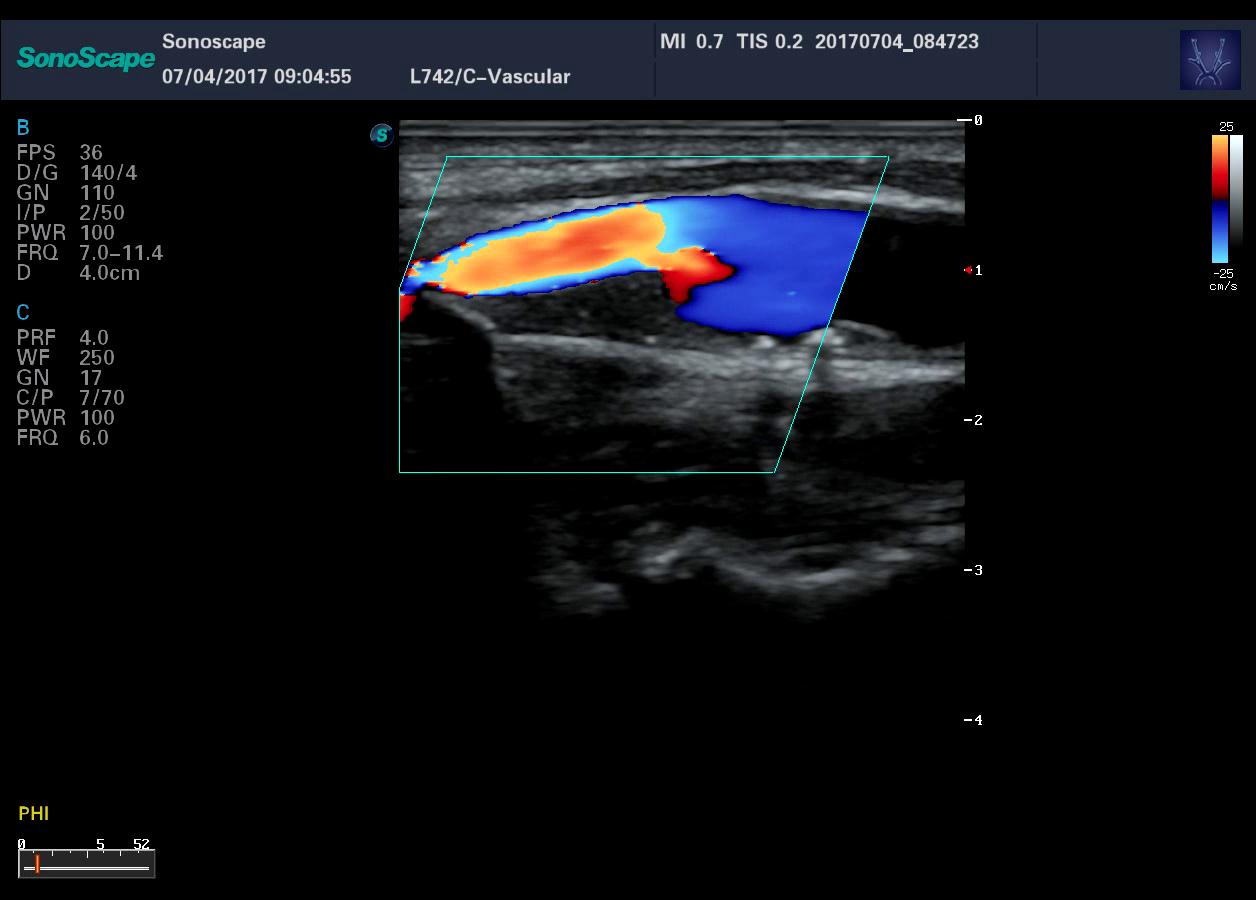Click the SonoScape logo
1256x900 pixels.
tap(85, 58)
